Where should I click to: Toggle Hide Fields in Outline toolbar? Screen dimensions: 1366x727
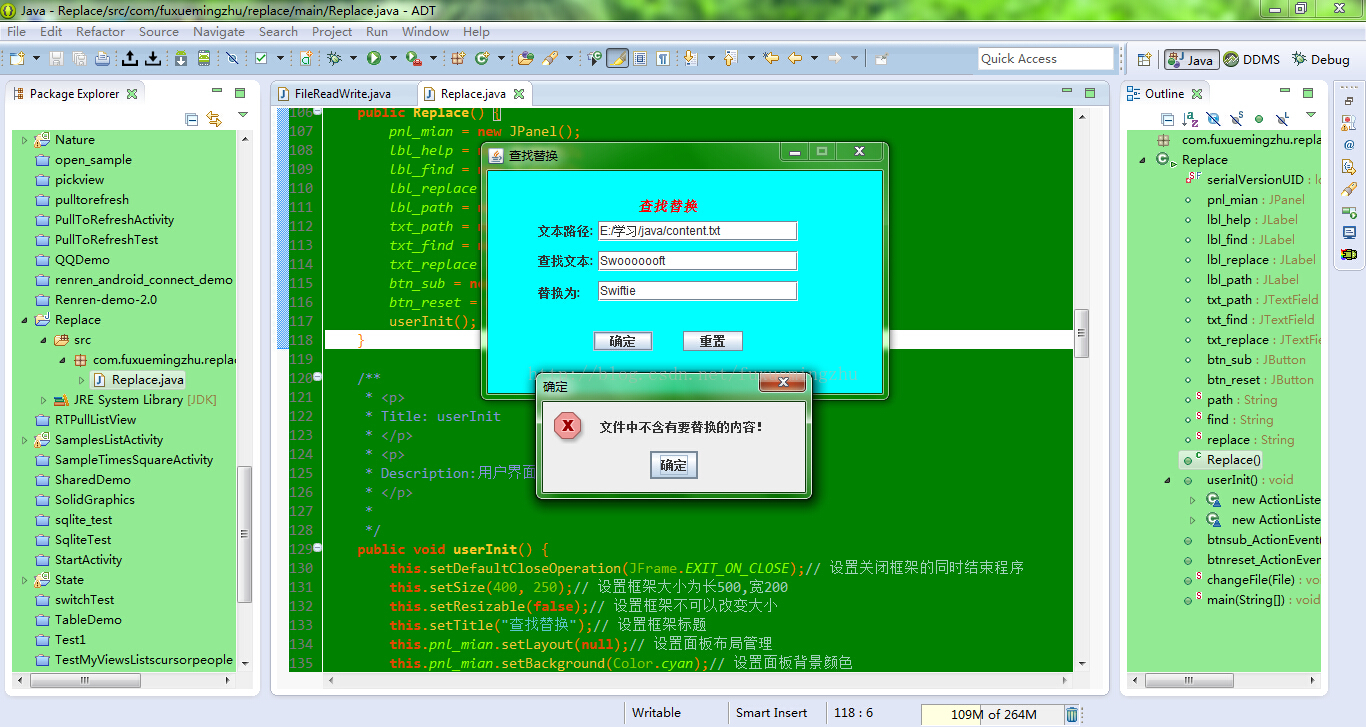pyautogui.click(x=1213, y=119)
